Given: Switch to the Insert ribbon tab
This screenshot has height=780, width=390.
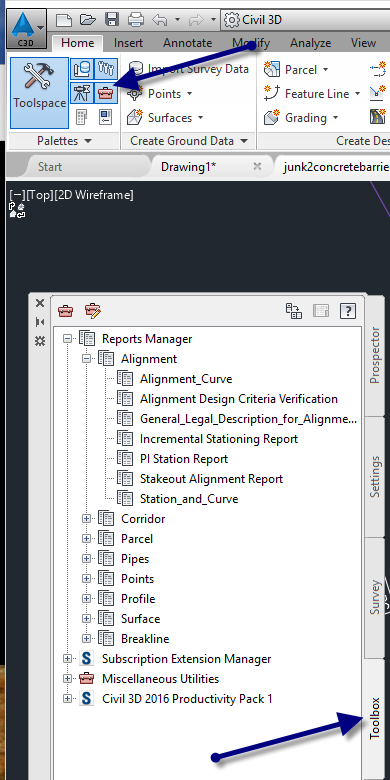Looking at the screenshot, I should pyautogui.click(x=128, y=43).
